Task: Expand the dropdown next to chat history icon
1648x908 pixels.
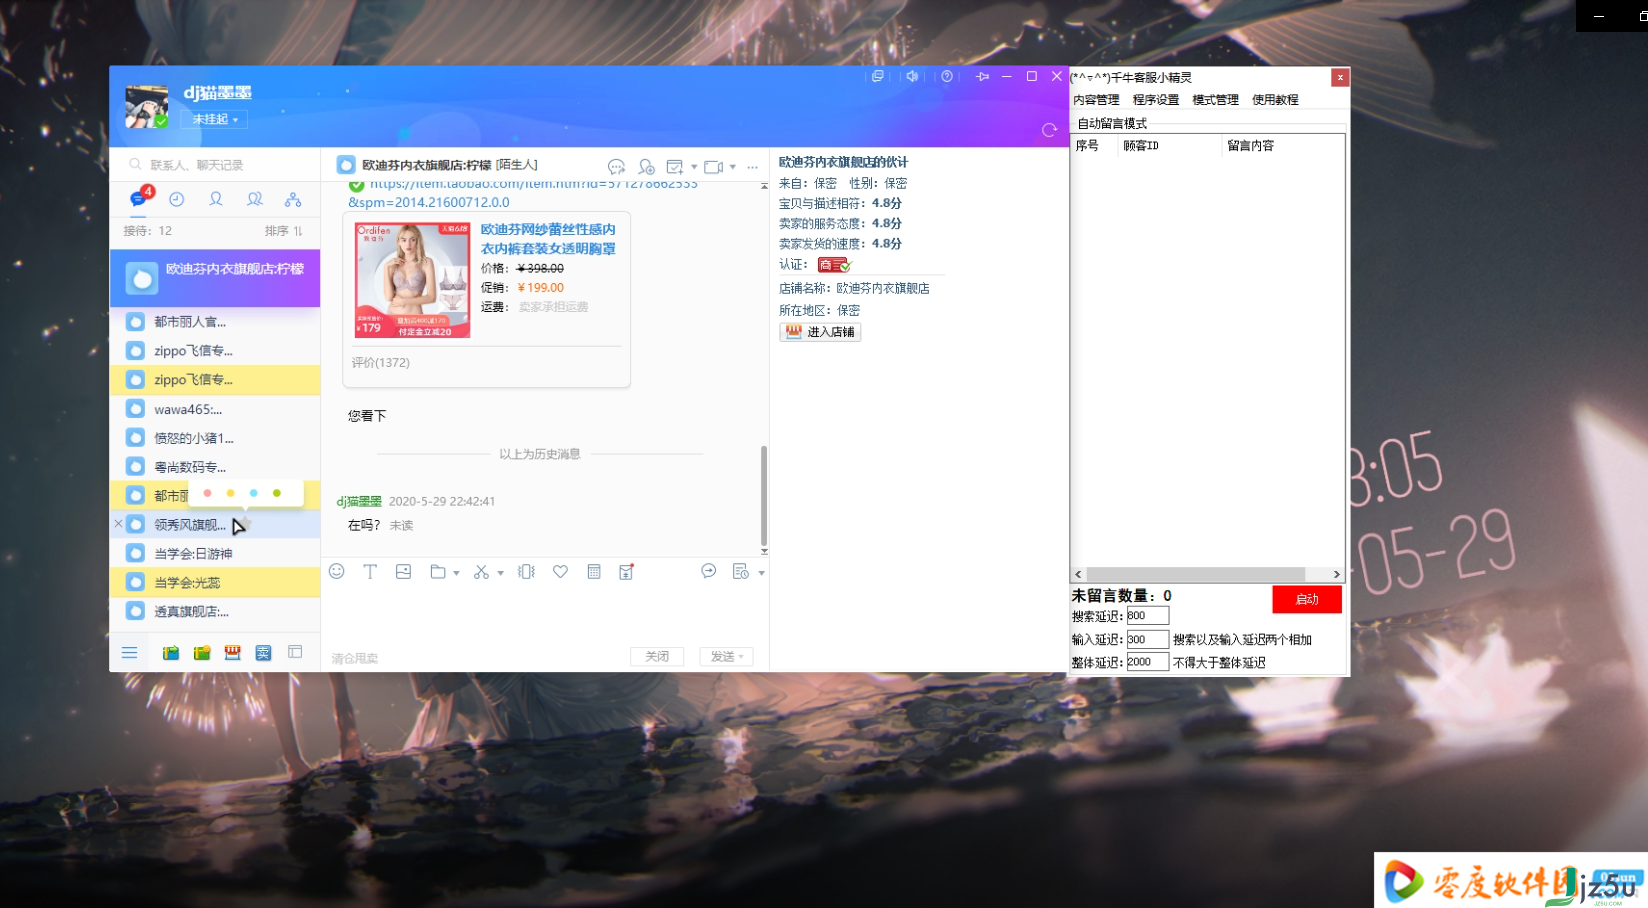Action: pos(761,573)
